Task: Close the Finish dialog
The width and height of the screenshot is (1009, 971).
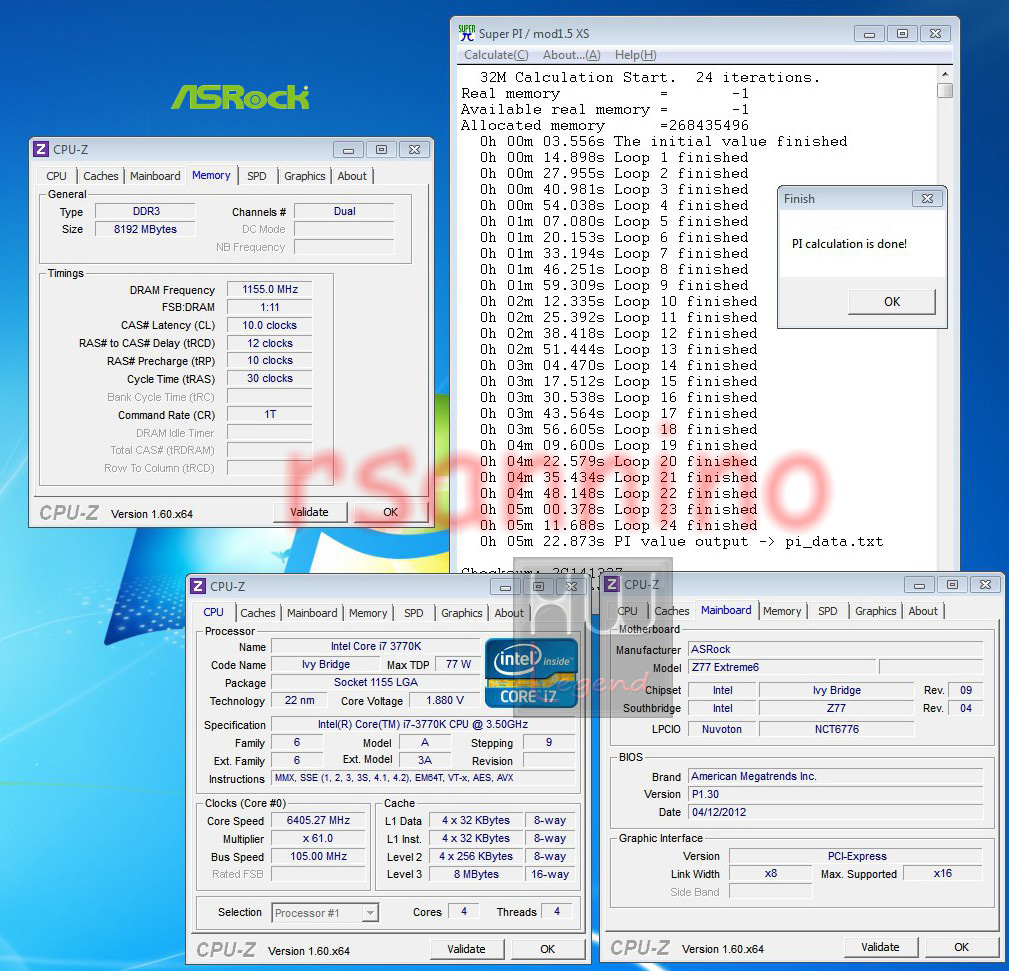Action: pyautogui.click(x=927, y=199)
